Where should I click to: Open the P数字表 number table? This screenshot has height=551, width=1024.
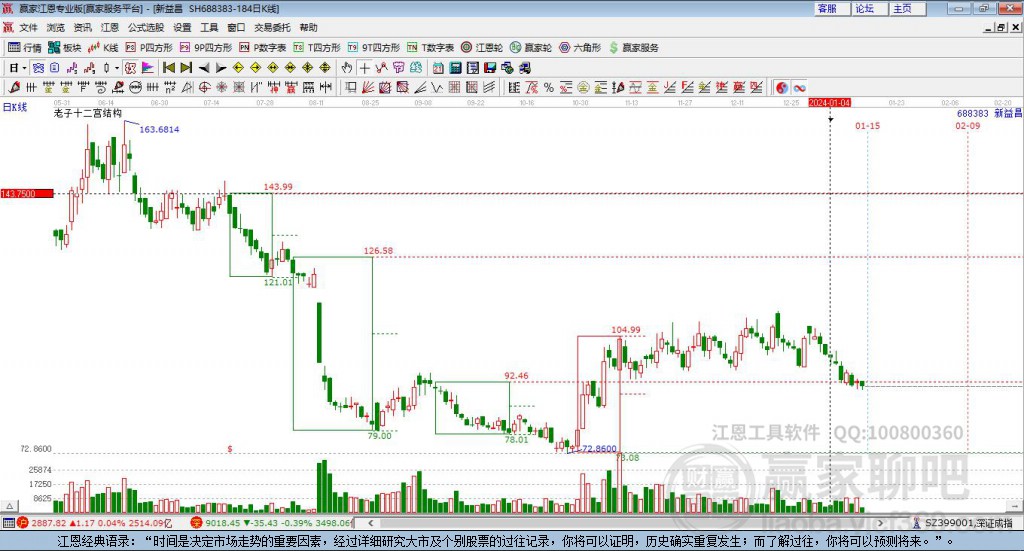pos(263,48)
